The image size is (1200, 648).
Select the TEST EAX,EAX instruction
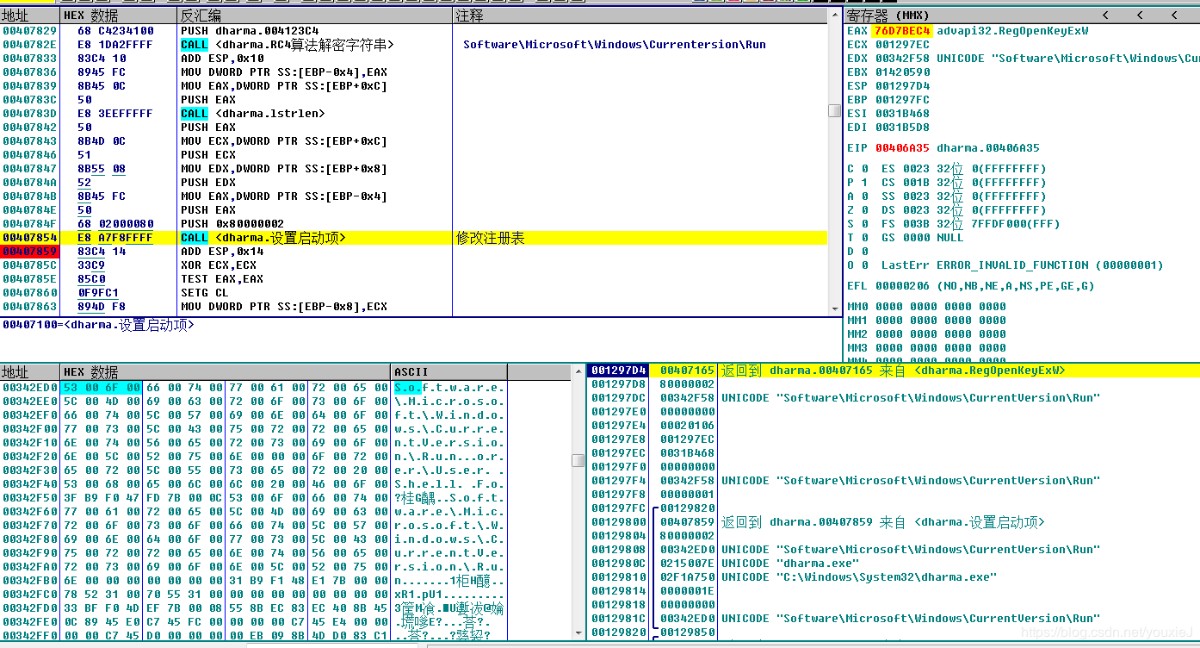(222, 279)
